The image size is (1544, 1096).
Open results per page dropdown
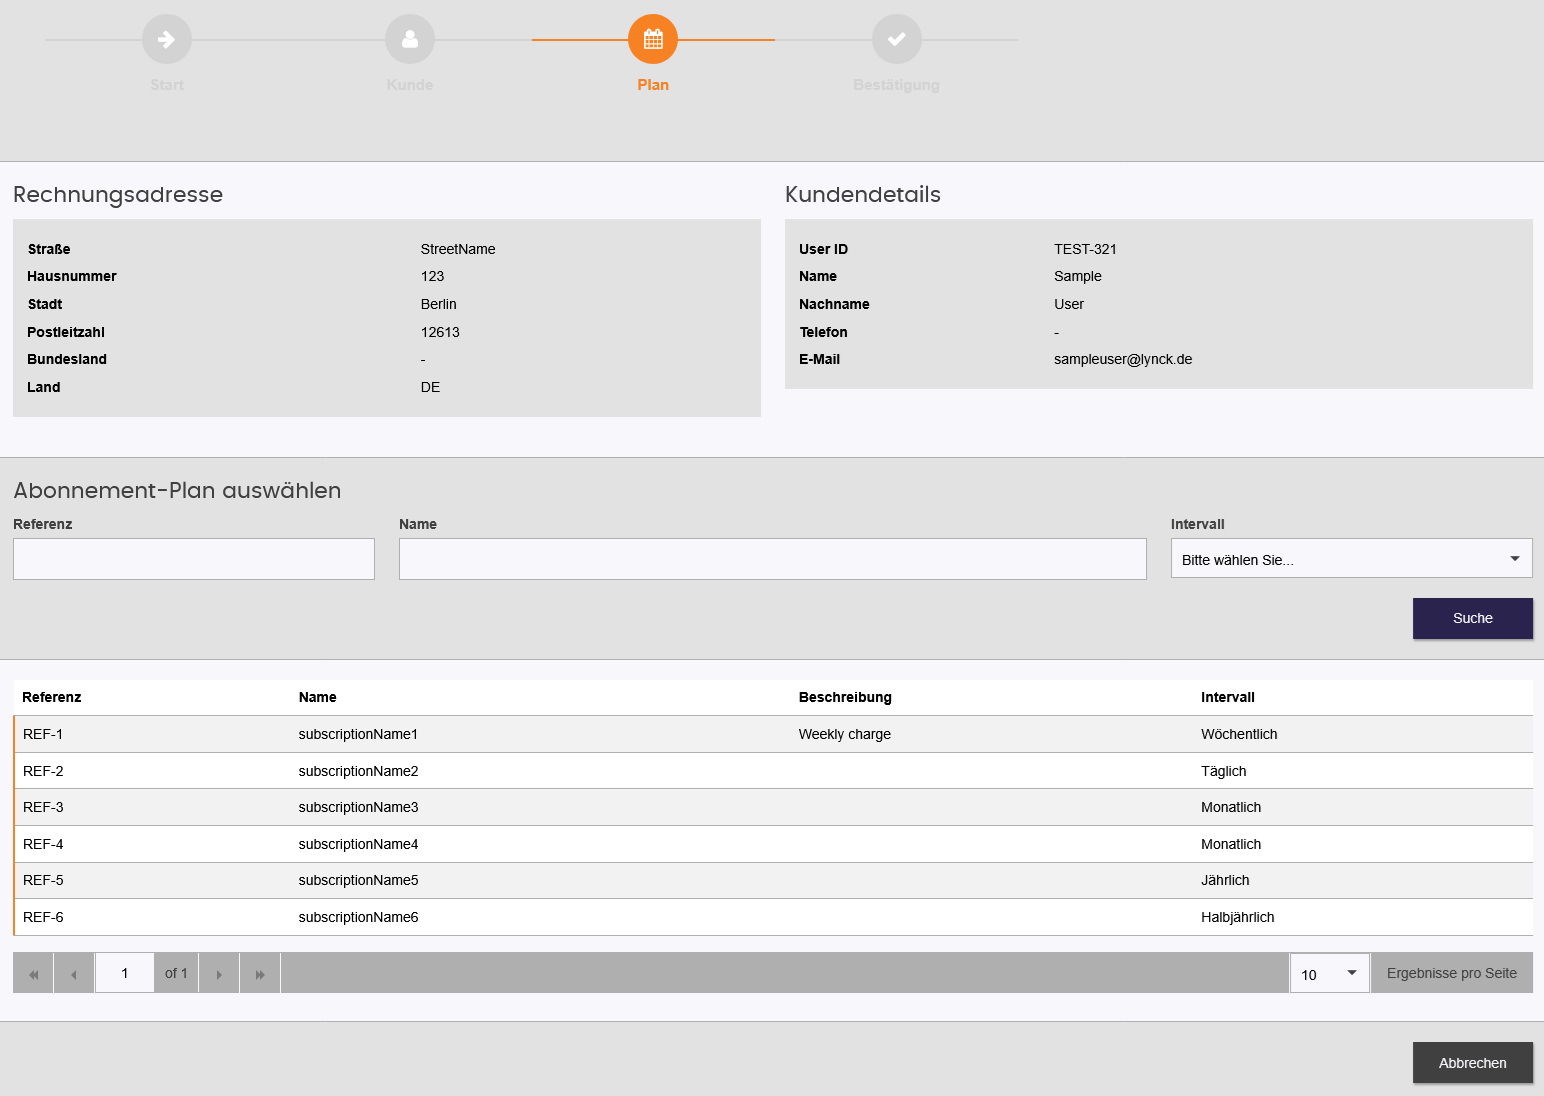1329,974
